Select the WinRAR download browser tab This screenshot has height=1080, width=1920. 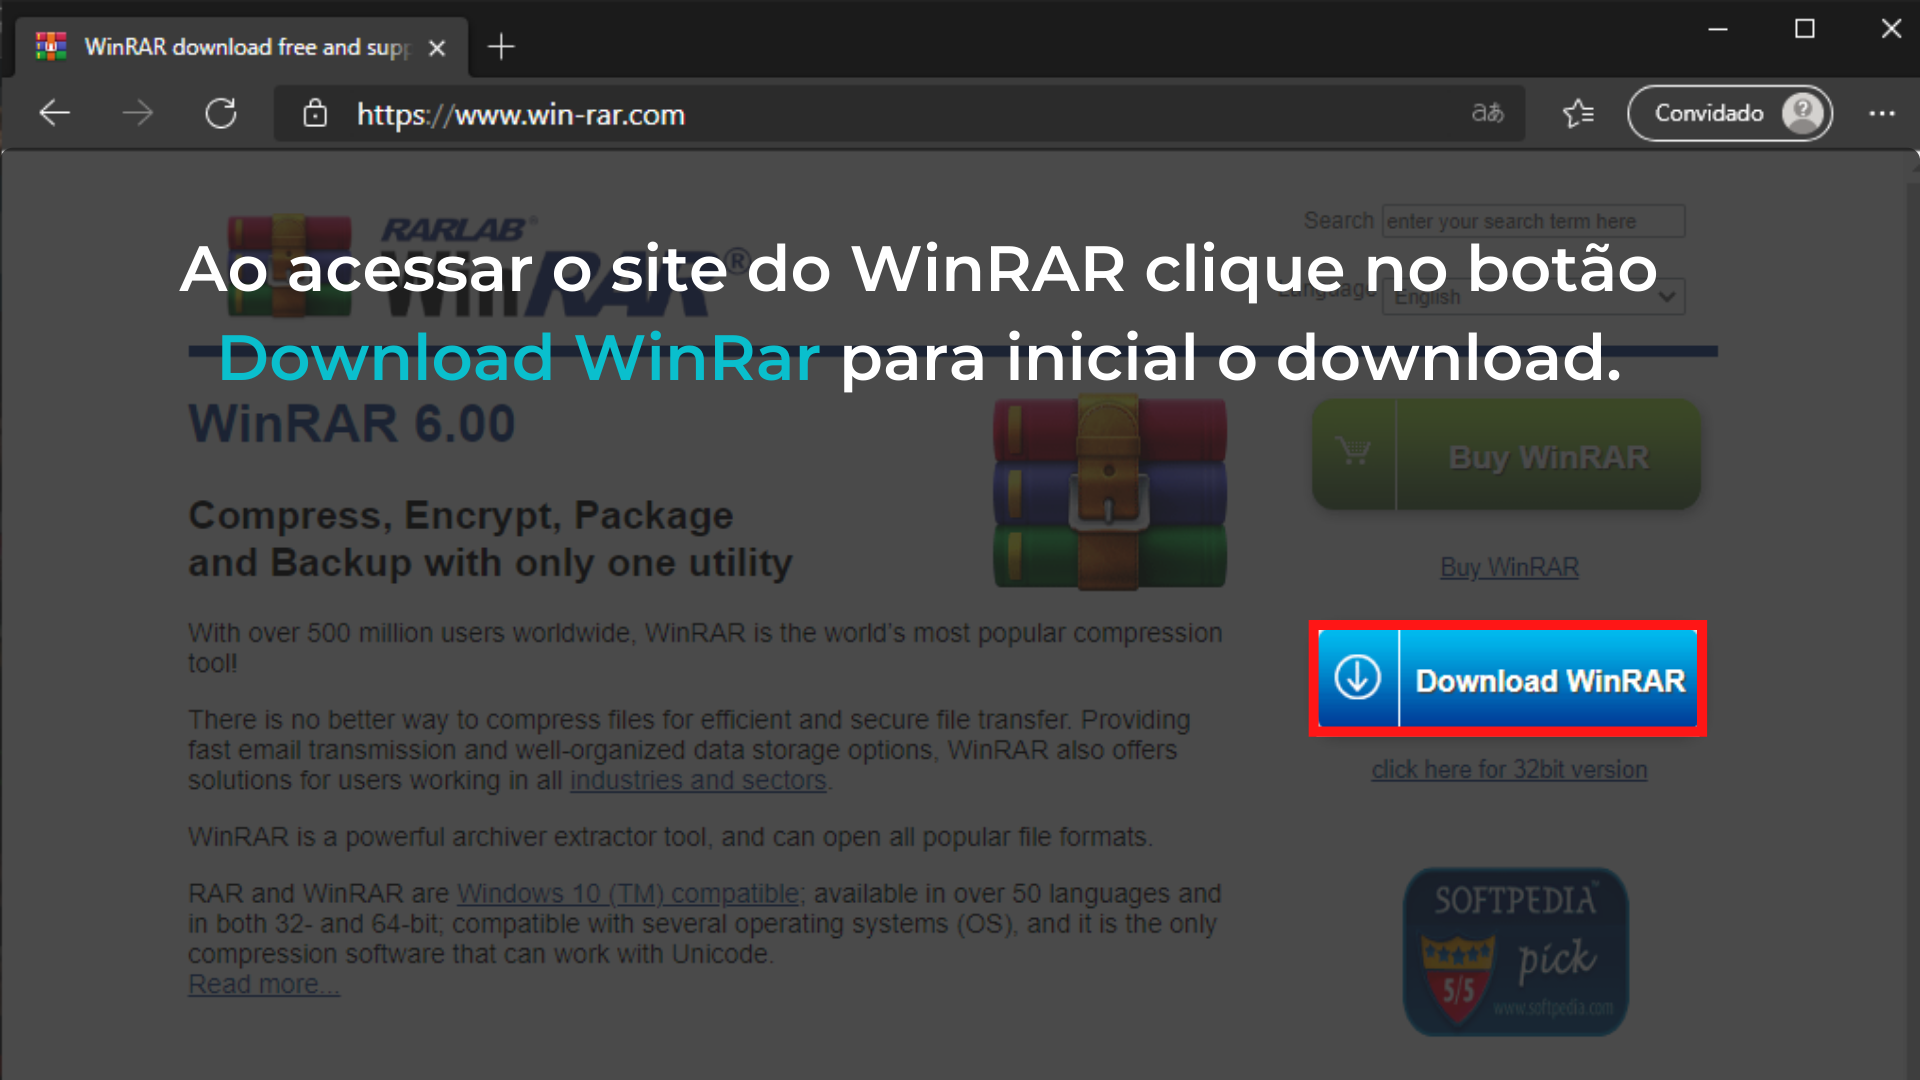click(240, 47)
